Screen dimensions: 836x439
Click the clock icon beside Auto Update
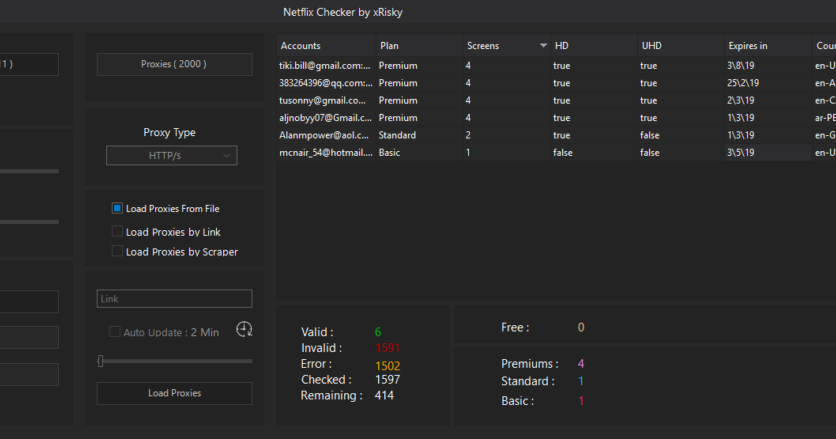tap(244, 329)
